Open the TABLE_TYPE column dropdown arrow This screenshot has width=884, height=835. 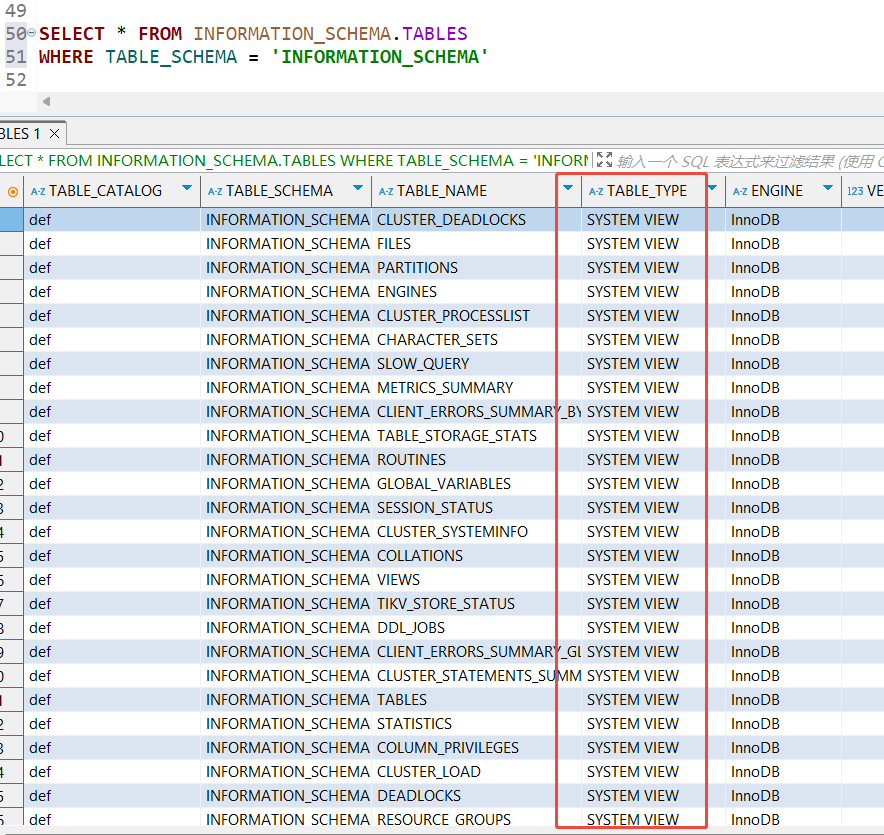tap(712, 188)
